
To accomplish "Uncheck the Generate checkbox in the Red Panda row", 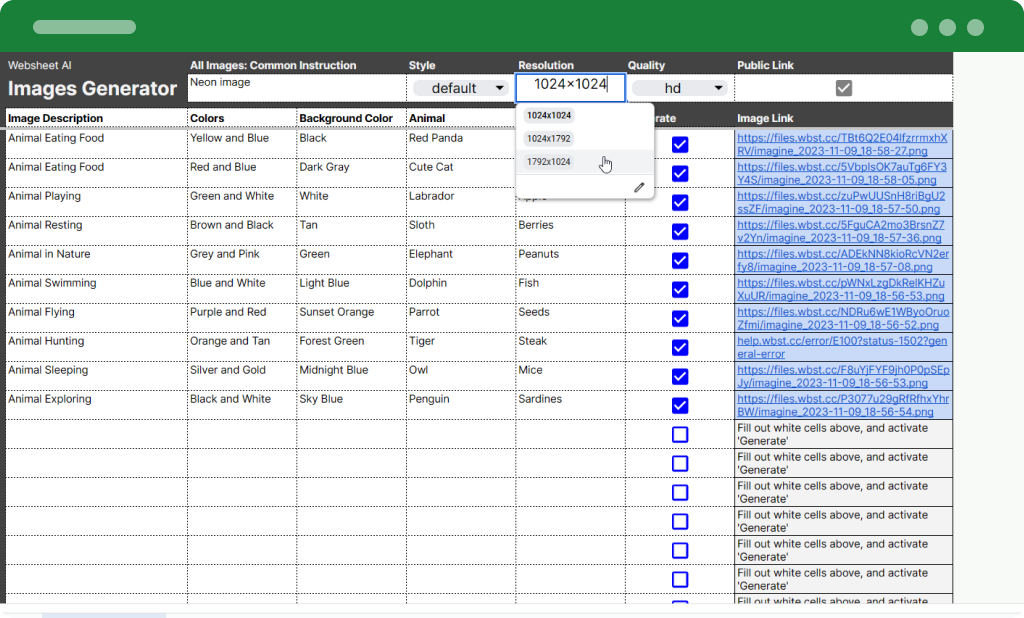I will [x=680, y=144].
